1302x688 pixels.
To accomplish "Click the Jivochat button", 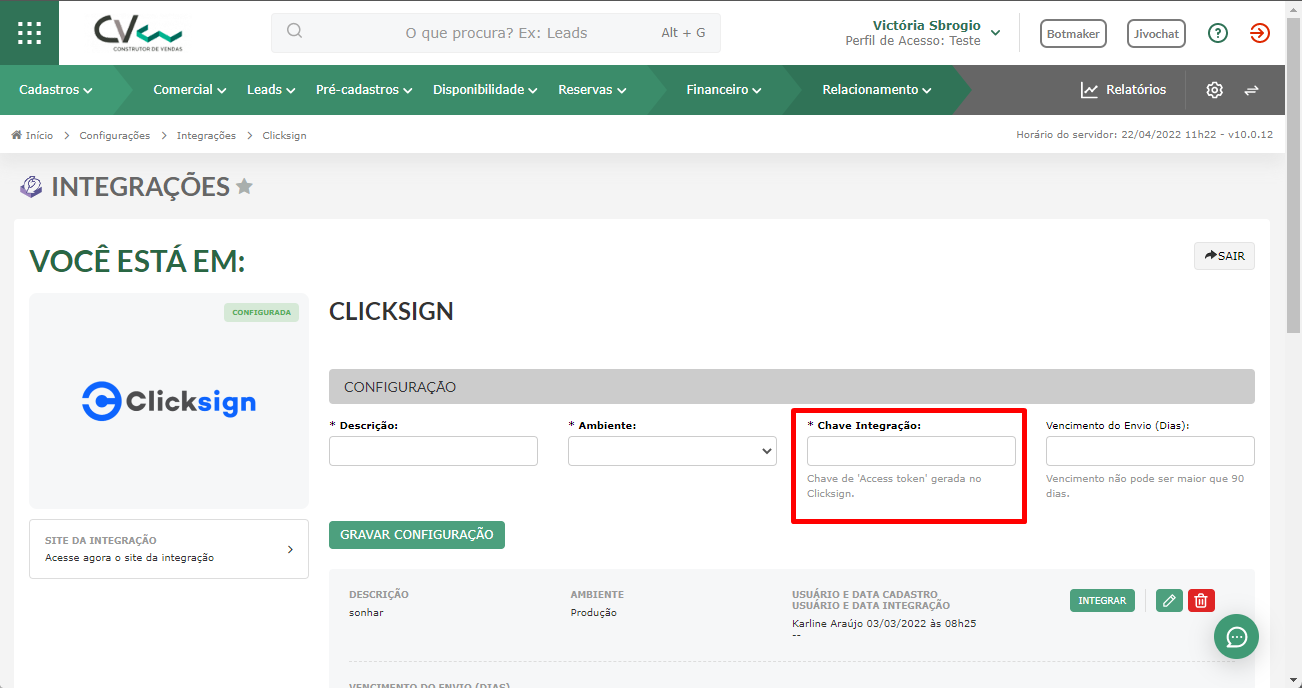I will (x=1156, y=33).
